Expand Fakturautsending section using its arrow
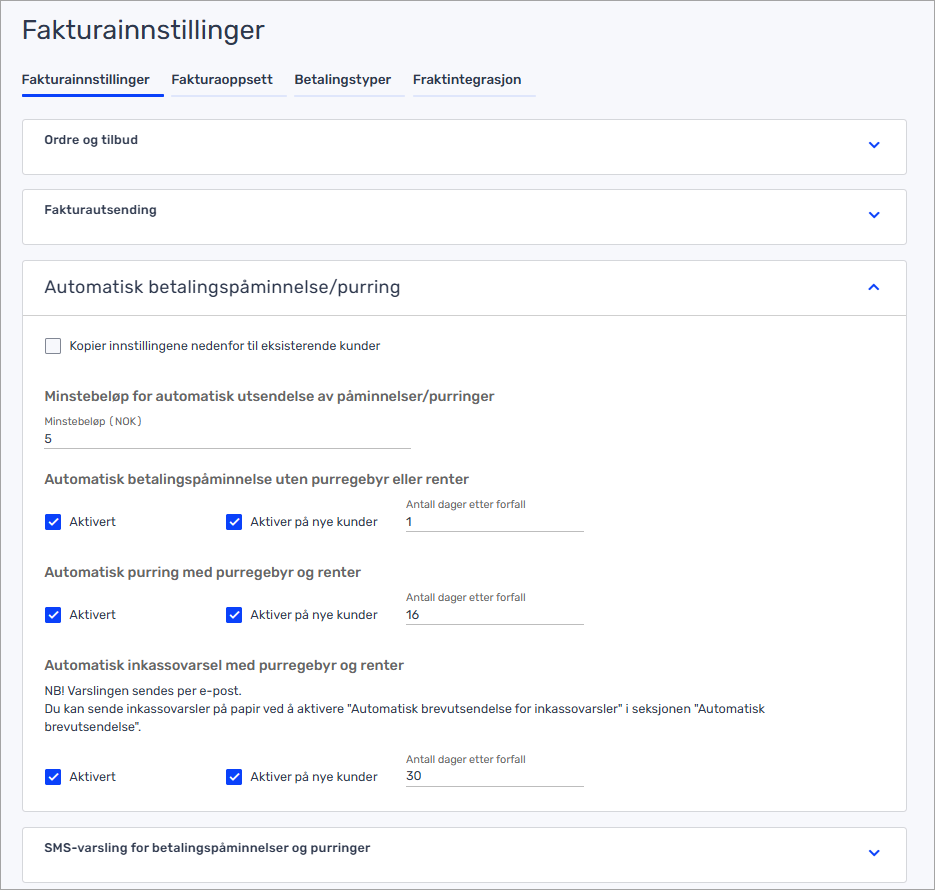935x890 pixels. [x=873, y=215]
